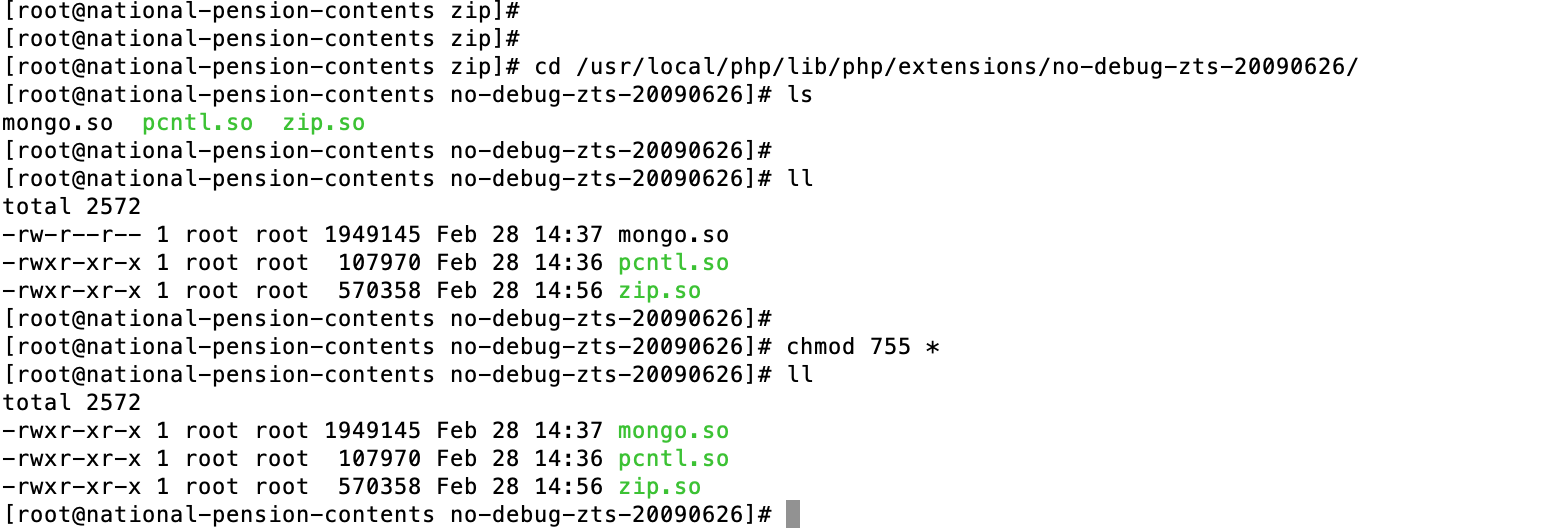1544x532 pixels.
Task: Click the second 'total 2572' line
Action: [72, 403]
